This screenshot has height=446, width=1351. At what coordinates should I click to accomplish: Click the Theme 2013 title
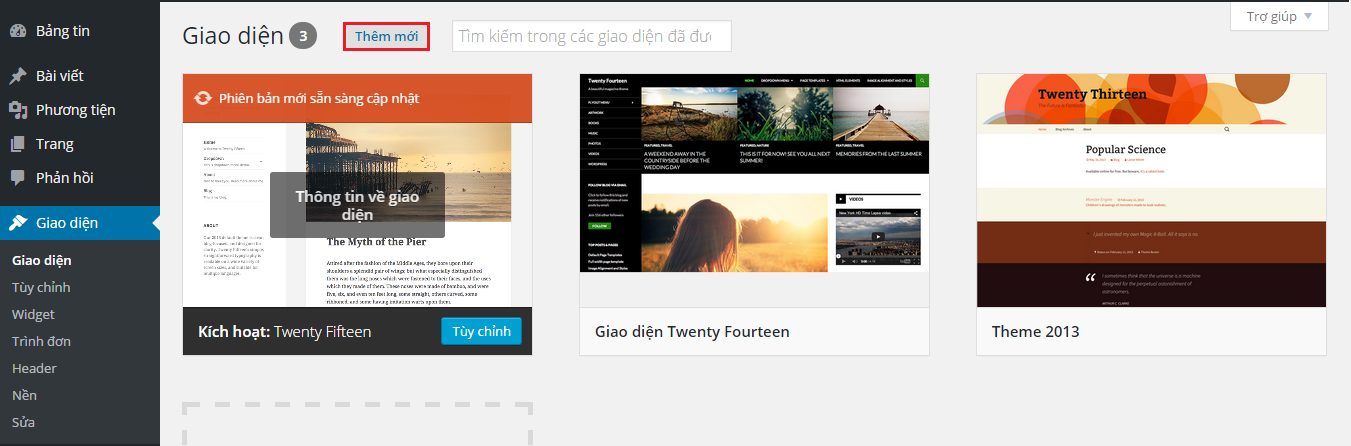click(1035, 331)
